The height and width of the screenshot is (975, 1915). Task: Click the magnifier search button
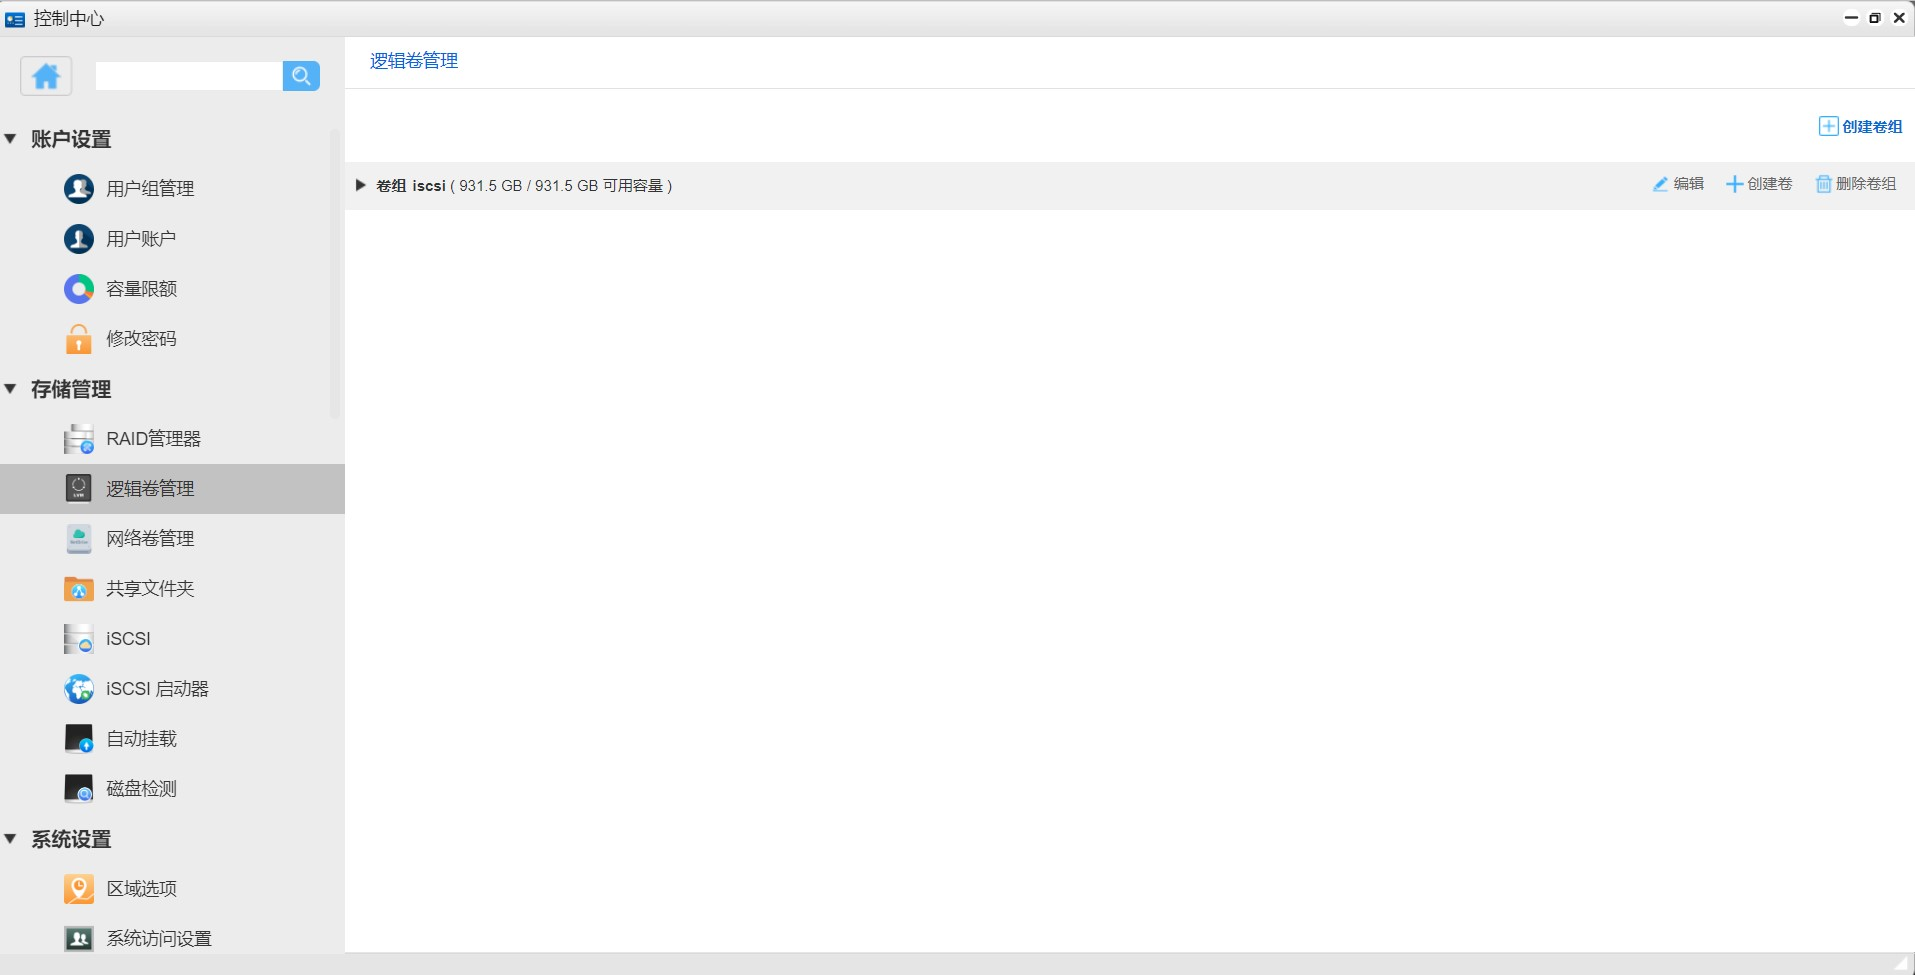[x=301, y=76]
